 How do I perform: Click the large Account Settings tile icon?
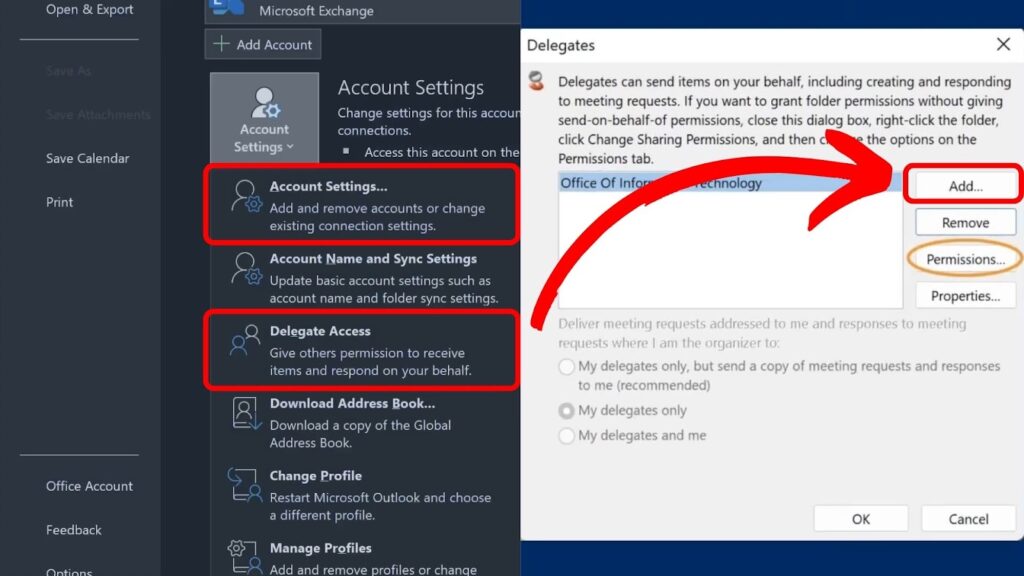coord(264,104)
